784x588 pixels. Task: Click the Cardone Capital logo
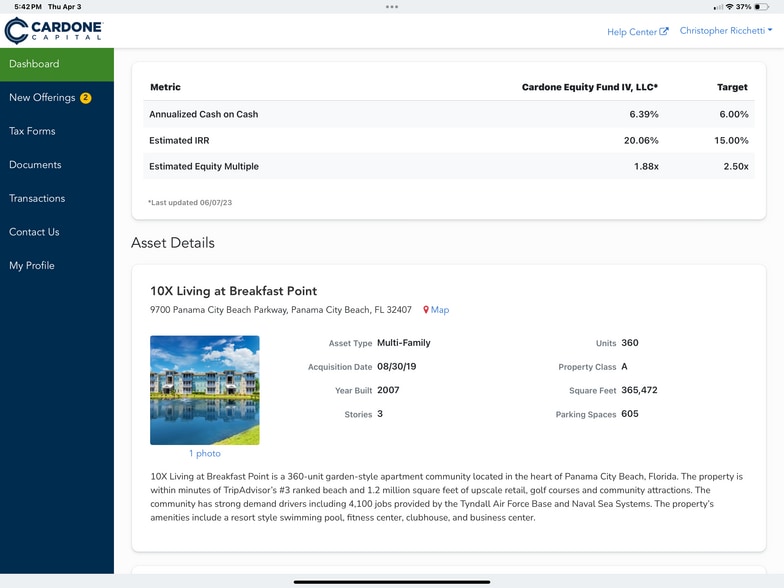[x=53, y=30]
